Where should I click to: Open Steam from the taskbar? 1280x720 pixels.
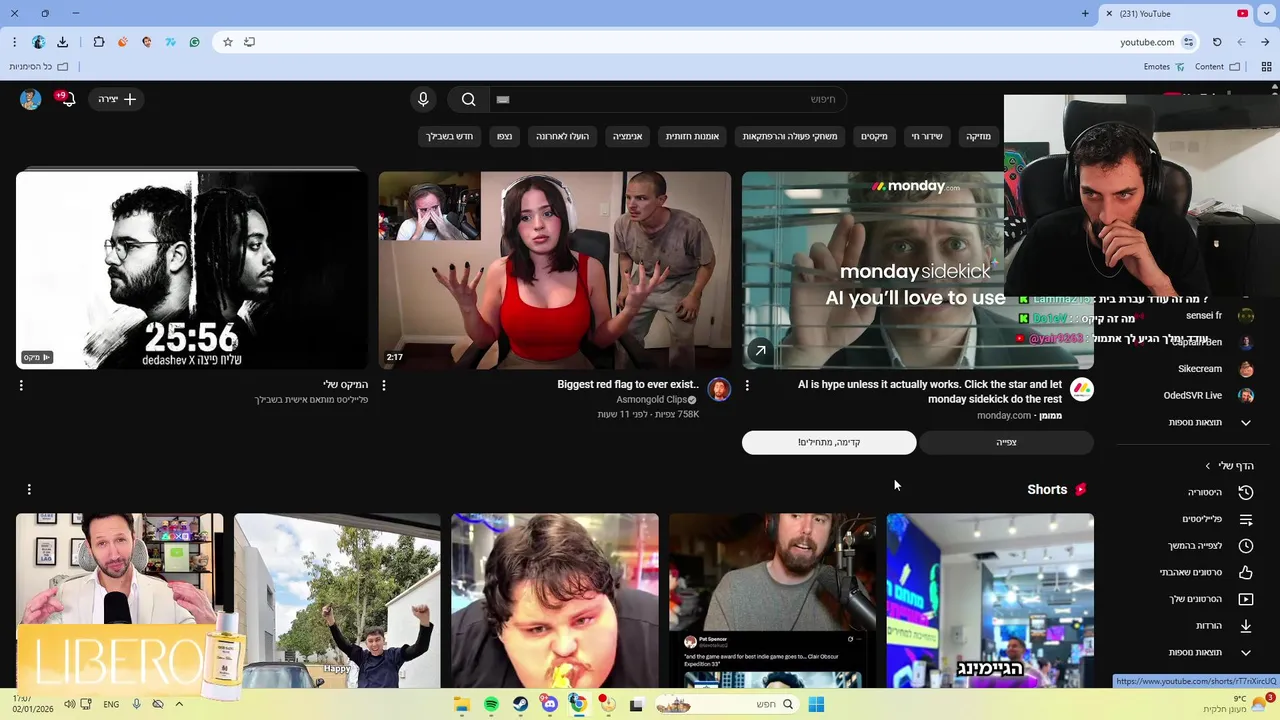(x=520, y=705)
